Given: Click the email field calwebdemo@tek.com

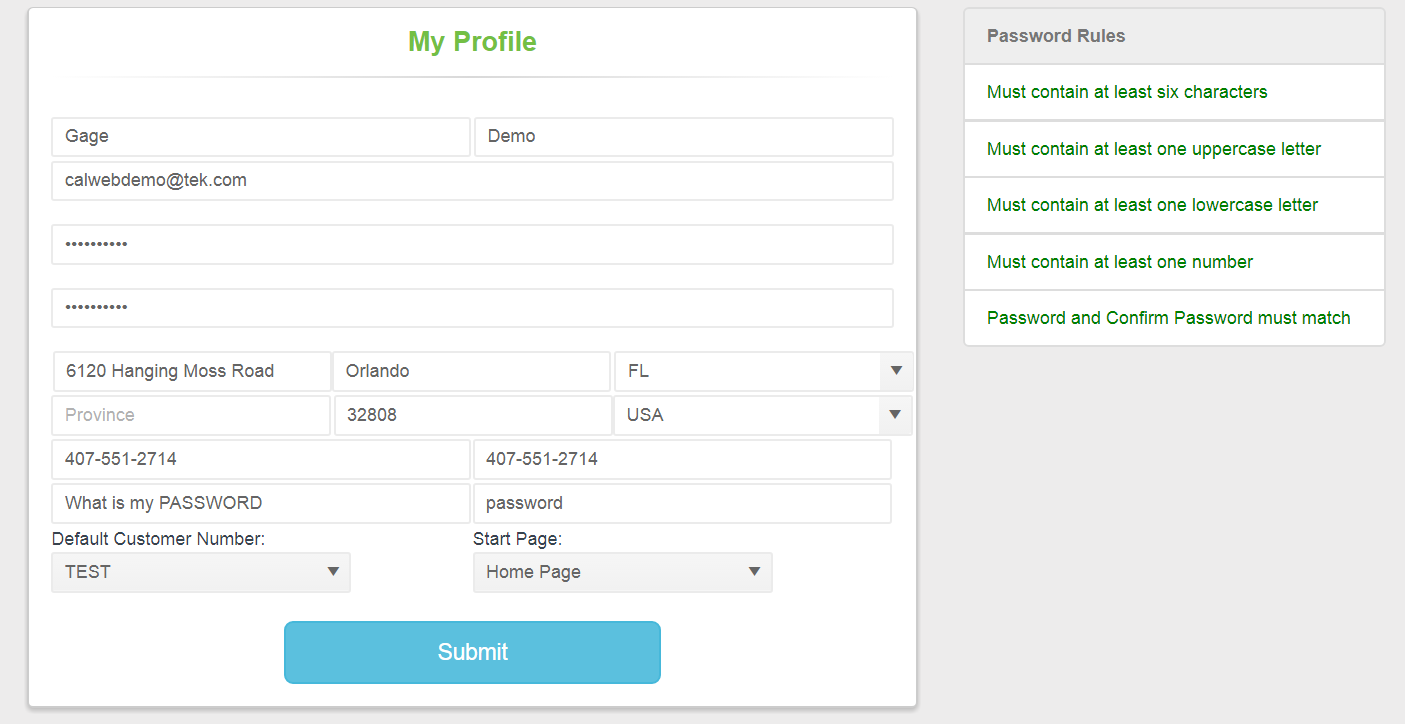Looking at the screenshot, I should pyautogui.click(x=472, y=181).
